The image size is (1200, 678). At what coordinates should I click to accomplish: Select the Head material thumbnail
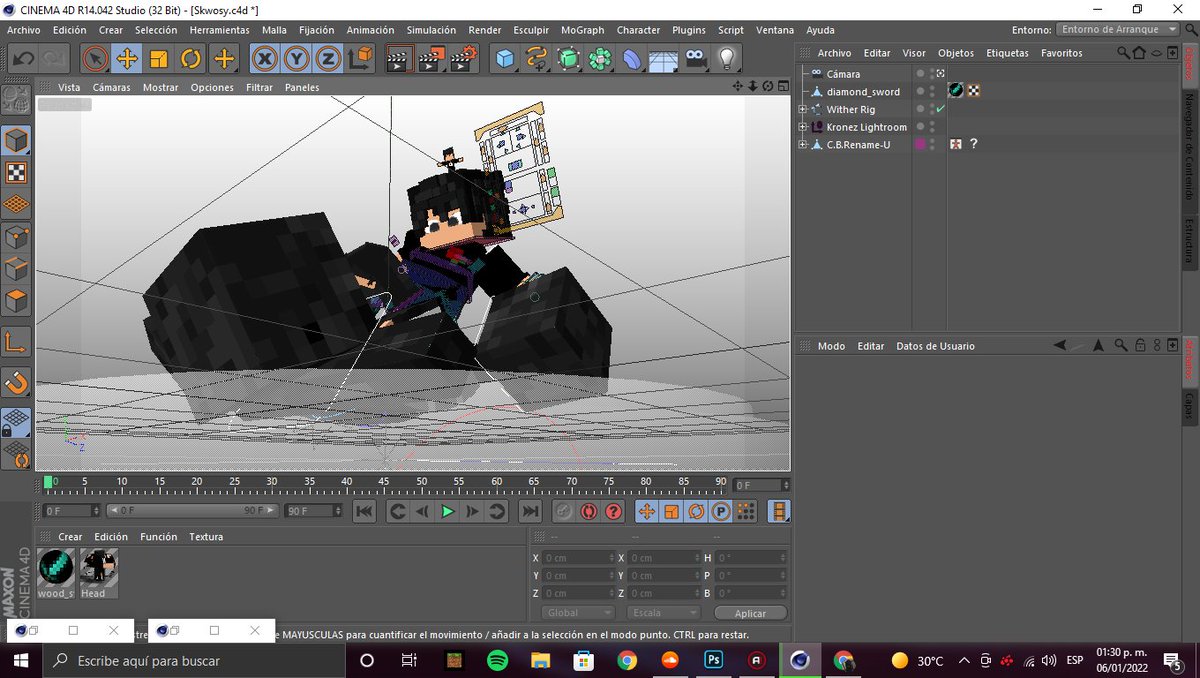(98, 572)
